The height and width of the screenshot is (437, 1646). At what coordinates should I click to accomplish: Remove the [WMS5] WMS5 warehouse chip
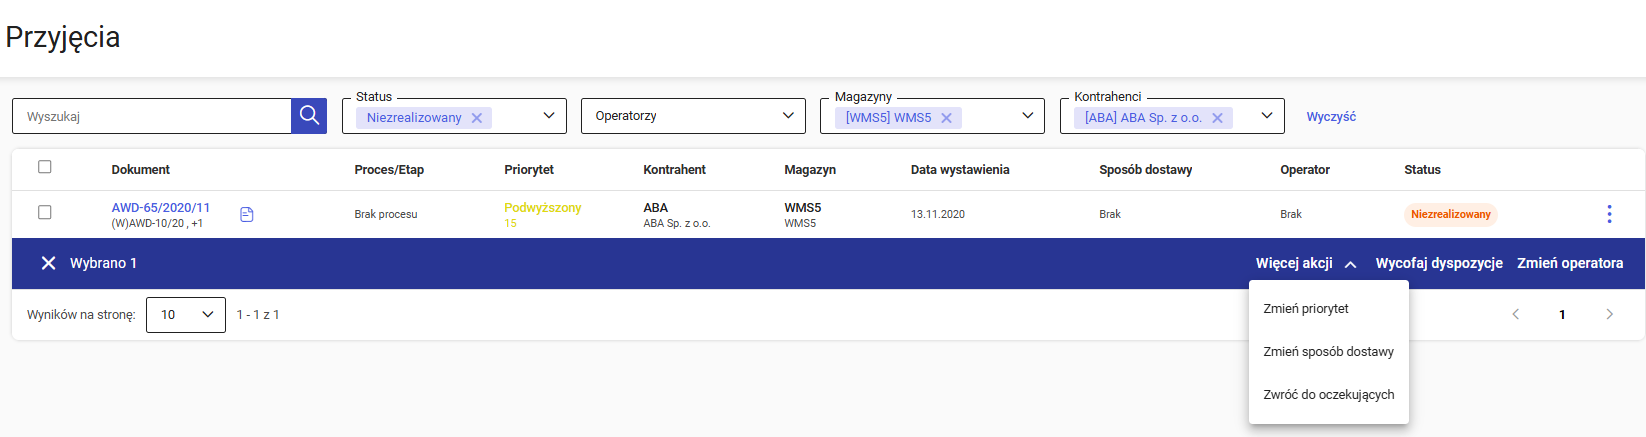946,118
